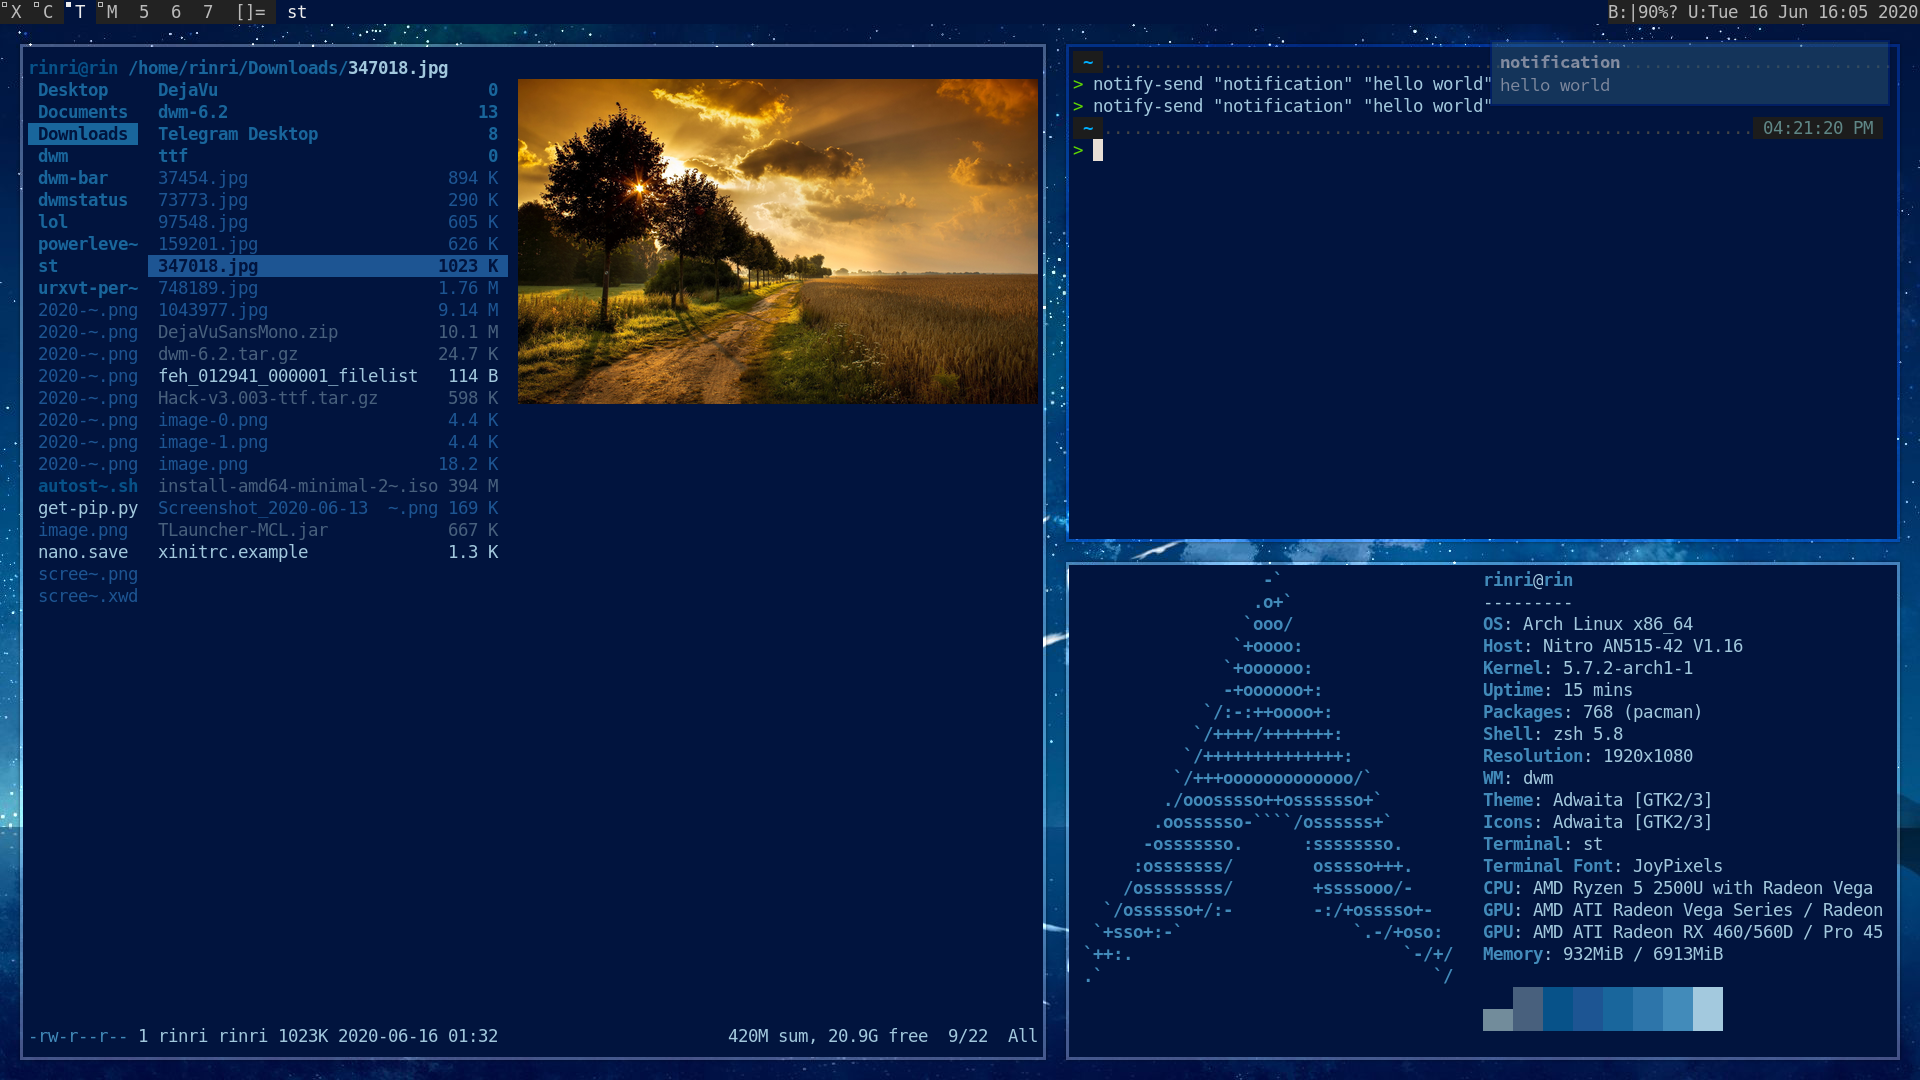Select Screenshot_2020-06-13 png file
The width and height of the screenshot is (1920, 1080).
coord(328,508)
